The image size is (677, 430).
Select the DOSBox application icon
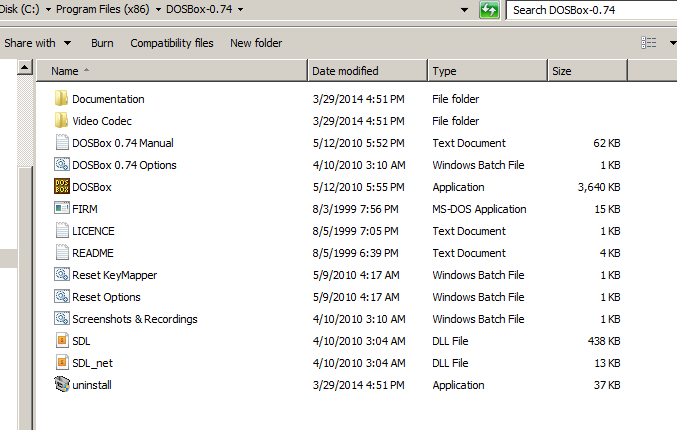pyautogui.click(x=62, y=187)
